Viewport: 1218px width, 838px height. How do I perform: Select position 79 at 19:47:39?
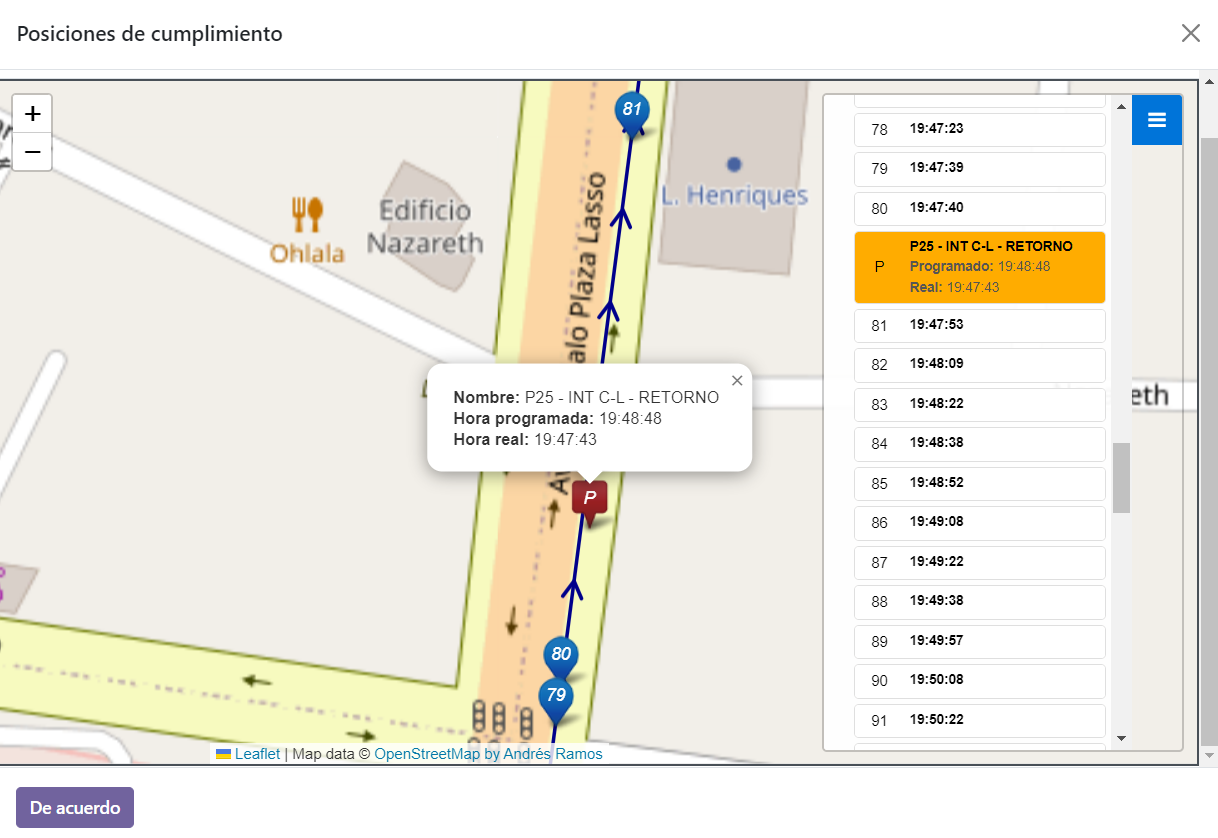pyautogui.click(x=980, y=168)
